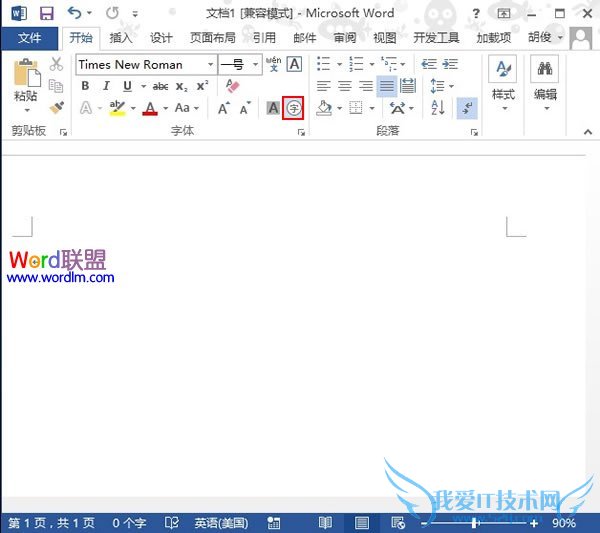Viewport: 600px width, 533px height.
Task: Open the 字体 Font dialog launcher
Action: 302,132
